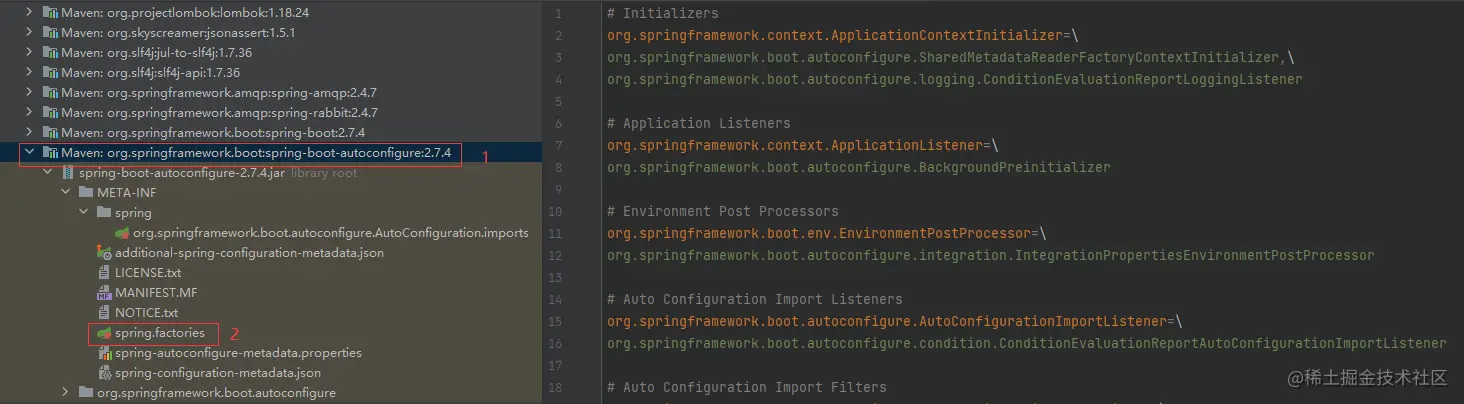The height and width of the screenshot is (404, 1464).
Task: Click the ConditionEvaluationReportAutoConfigurationImportListener line
Action: (1026, 343)
